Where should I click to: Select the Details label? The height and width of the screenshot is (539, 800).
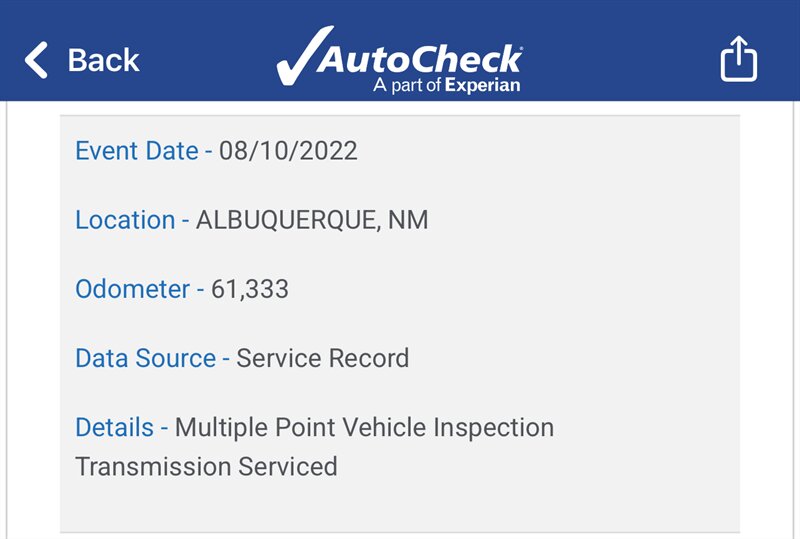114,427
